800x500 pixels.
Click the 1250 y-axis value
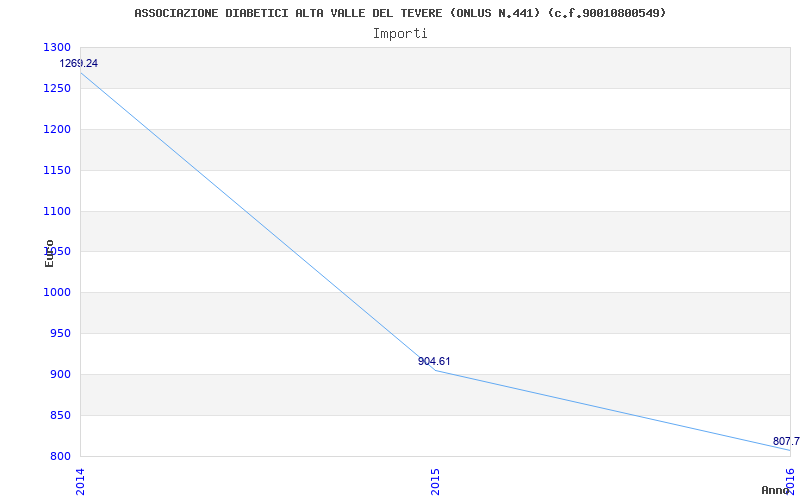(x=57, y=89)
